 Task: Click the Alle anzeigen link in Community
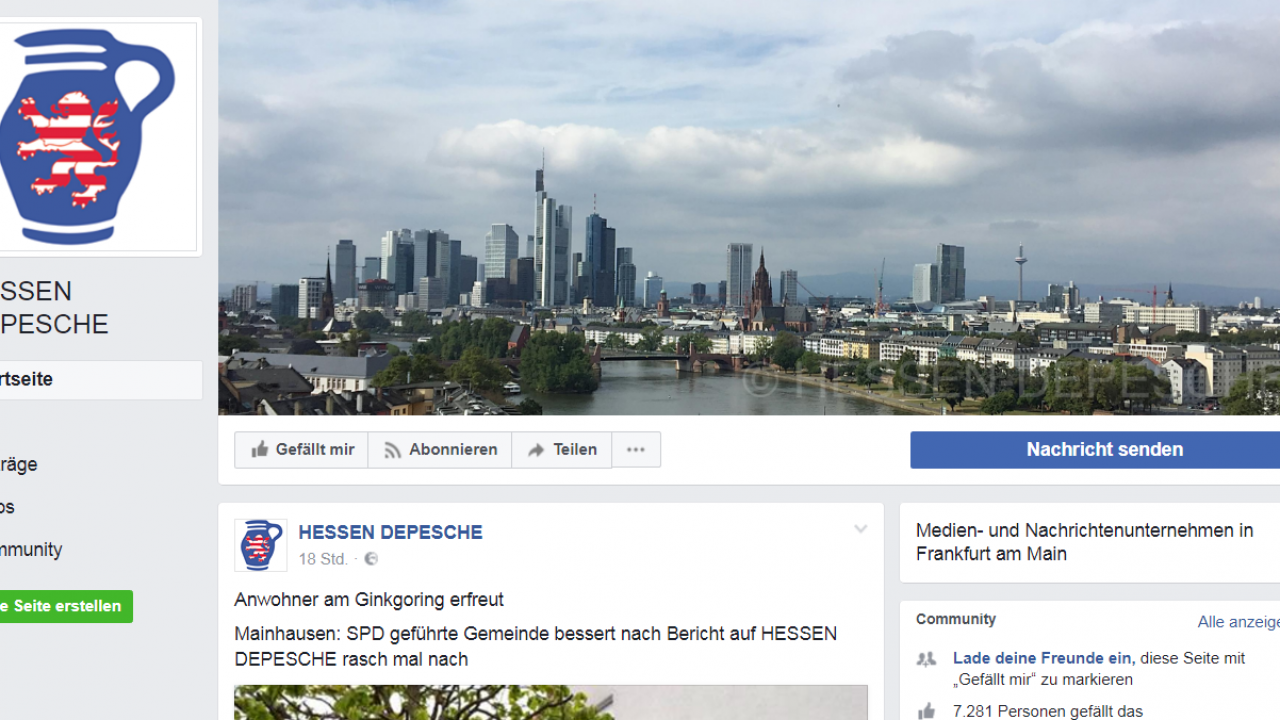(x=1239, y=622)
